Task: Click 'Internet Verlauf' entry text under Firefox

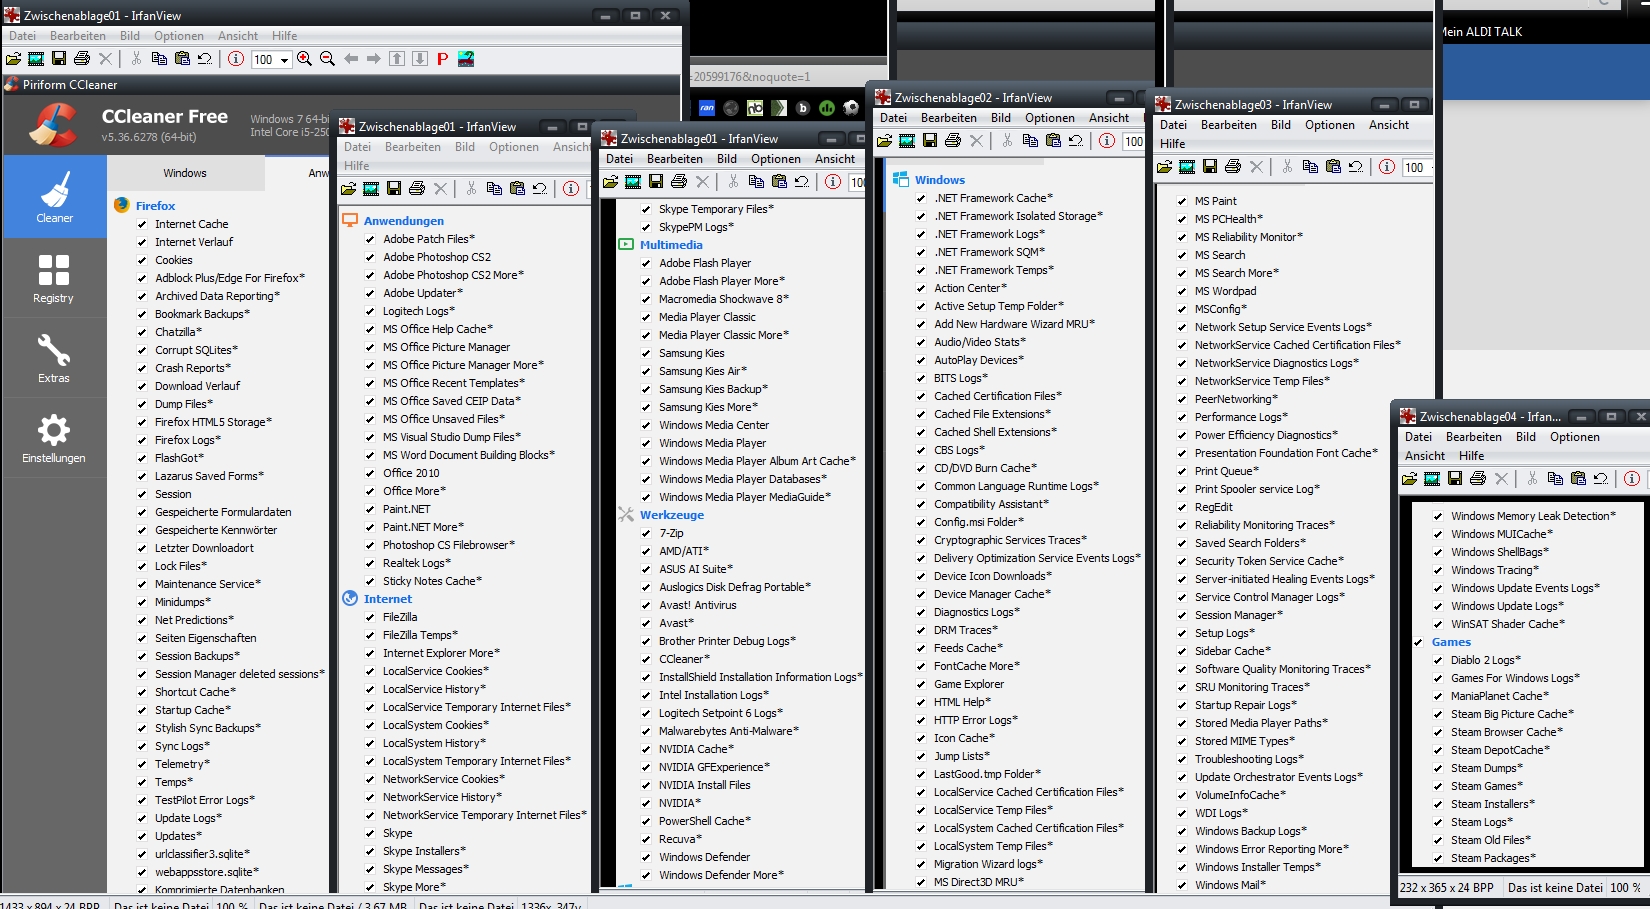Action: click(x=194, y=242)
